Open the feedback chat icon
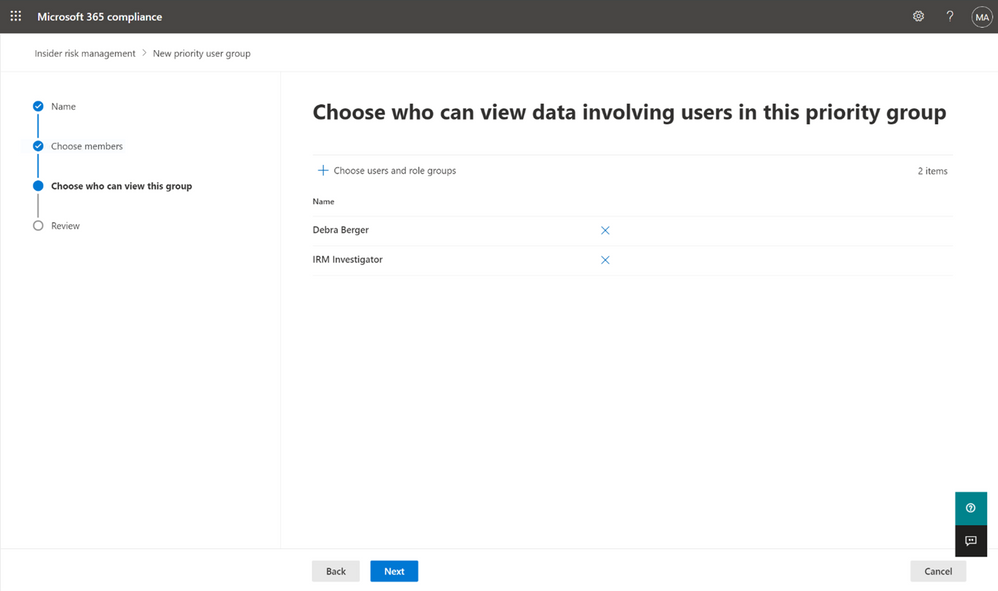 tap(970, 541)
